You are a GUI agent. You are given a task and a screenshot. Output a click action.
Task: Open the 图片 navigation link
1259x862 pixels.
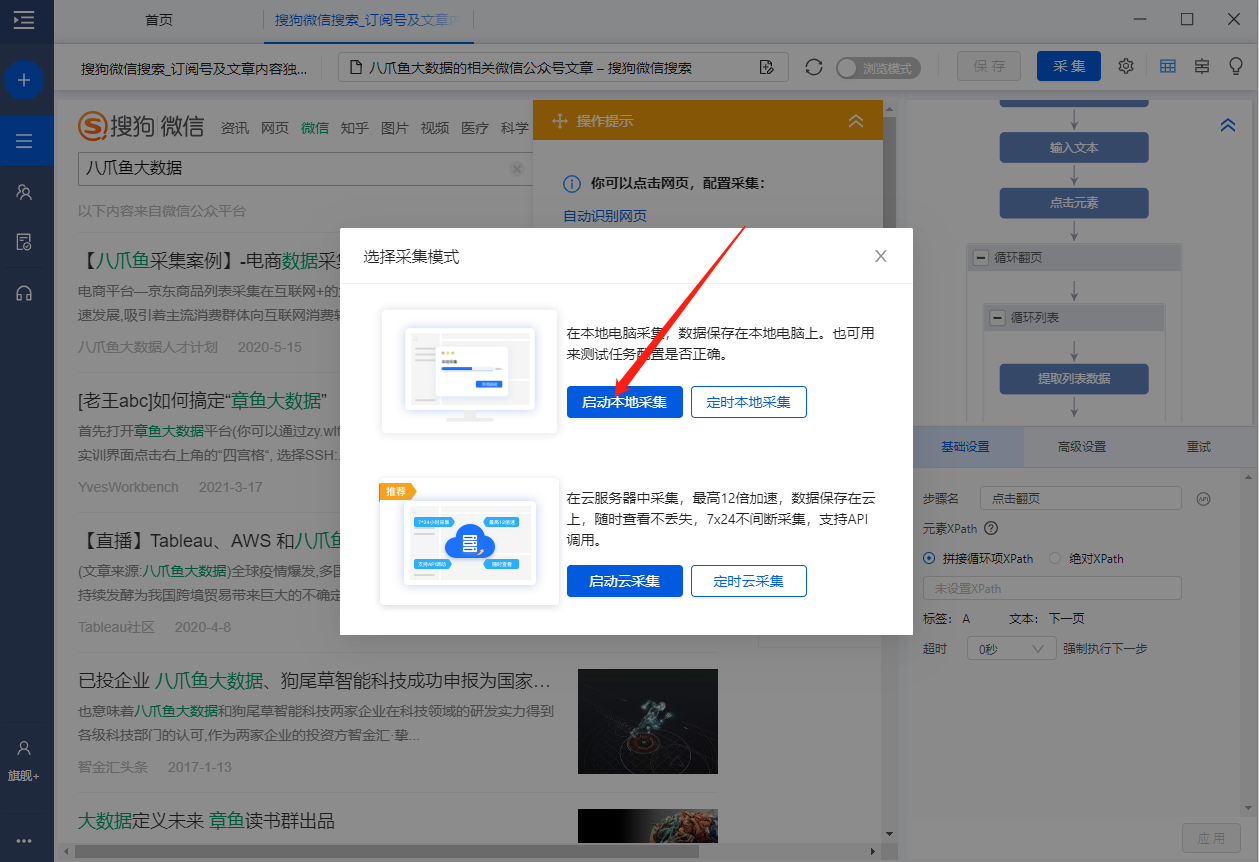395,128
